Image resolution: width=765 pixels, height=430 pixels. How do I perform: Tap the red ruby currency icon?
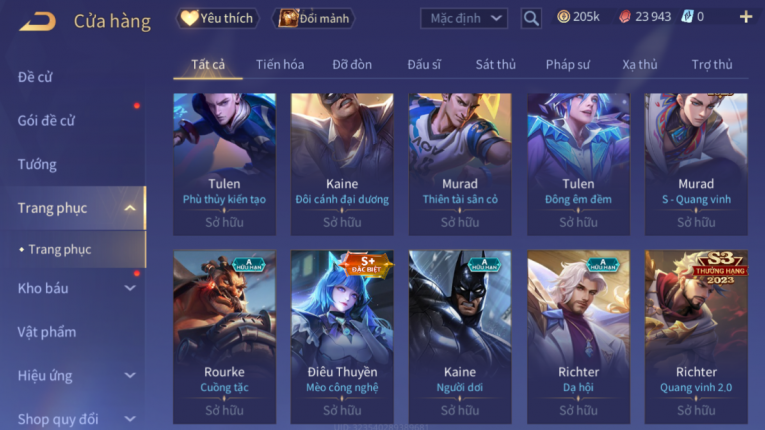click(624, 17)
